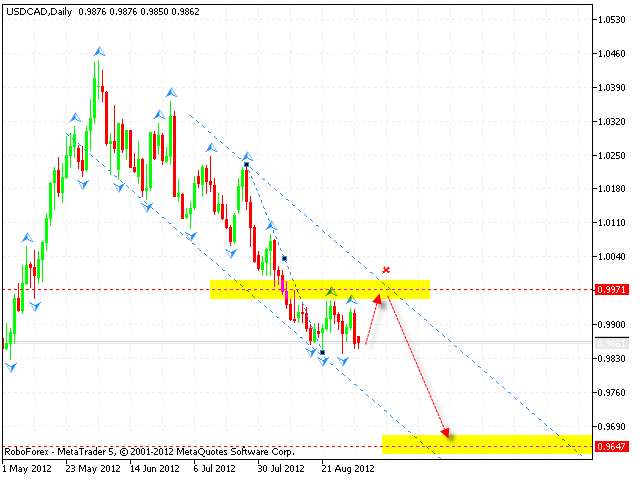This screenshot has width=640, height=480.
Task: Click the red X marker near the channel line
Action: coord(386,270)
